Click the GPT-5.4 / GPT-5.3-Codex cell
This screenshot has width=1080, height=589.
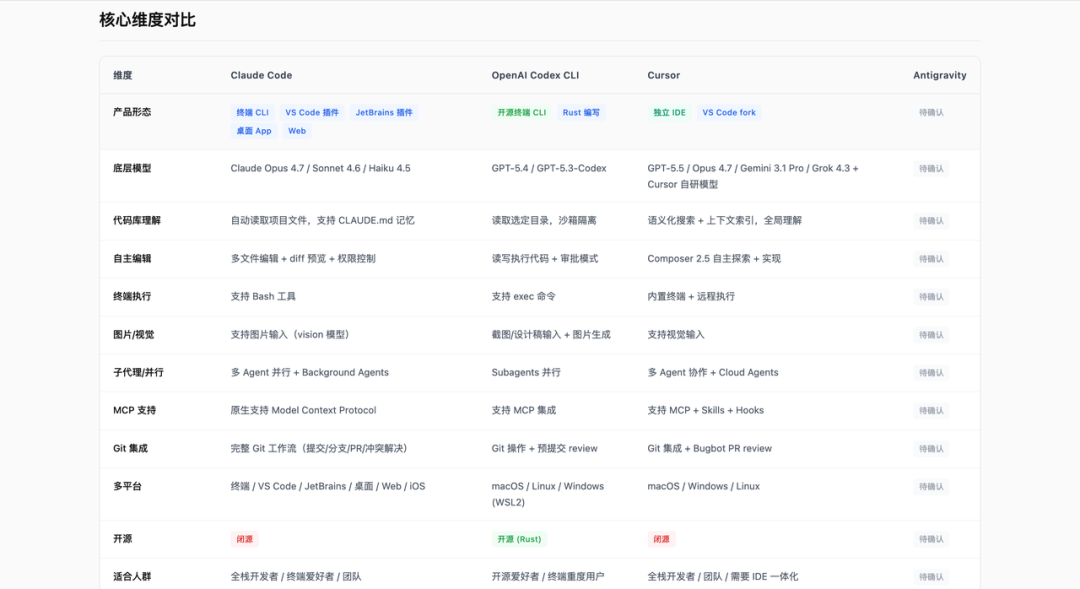point(549,168)
